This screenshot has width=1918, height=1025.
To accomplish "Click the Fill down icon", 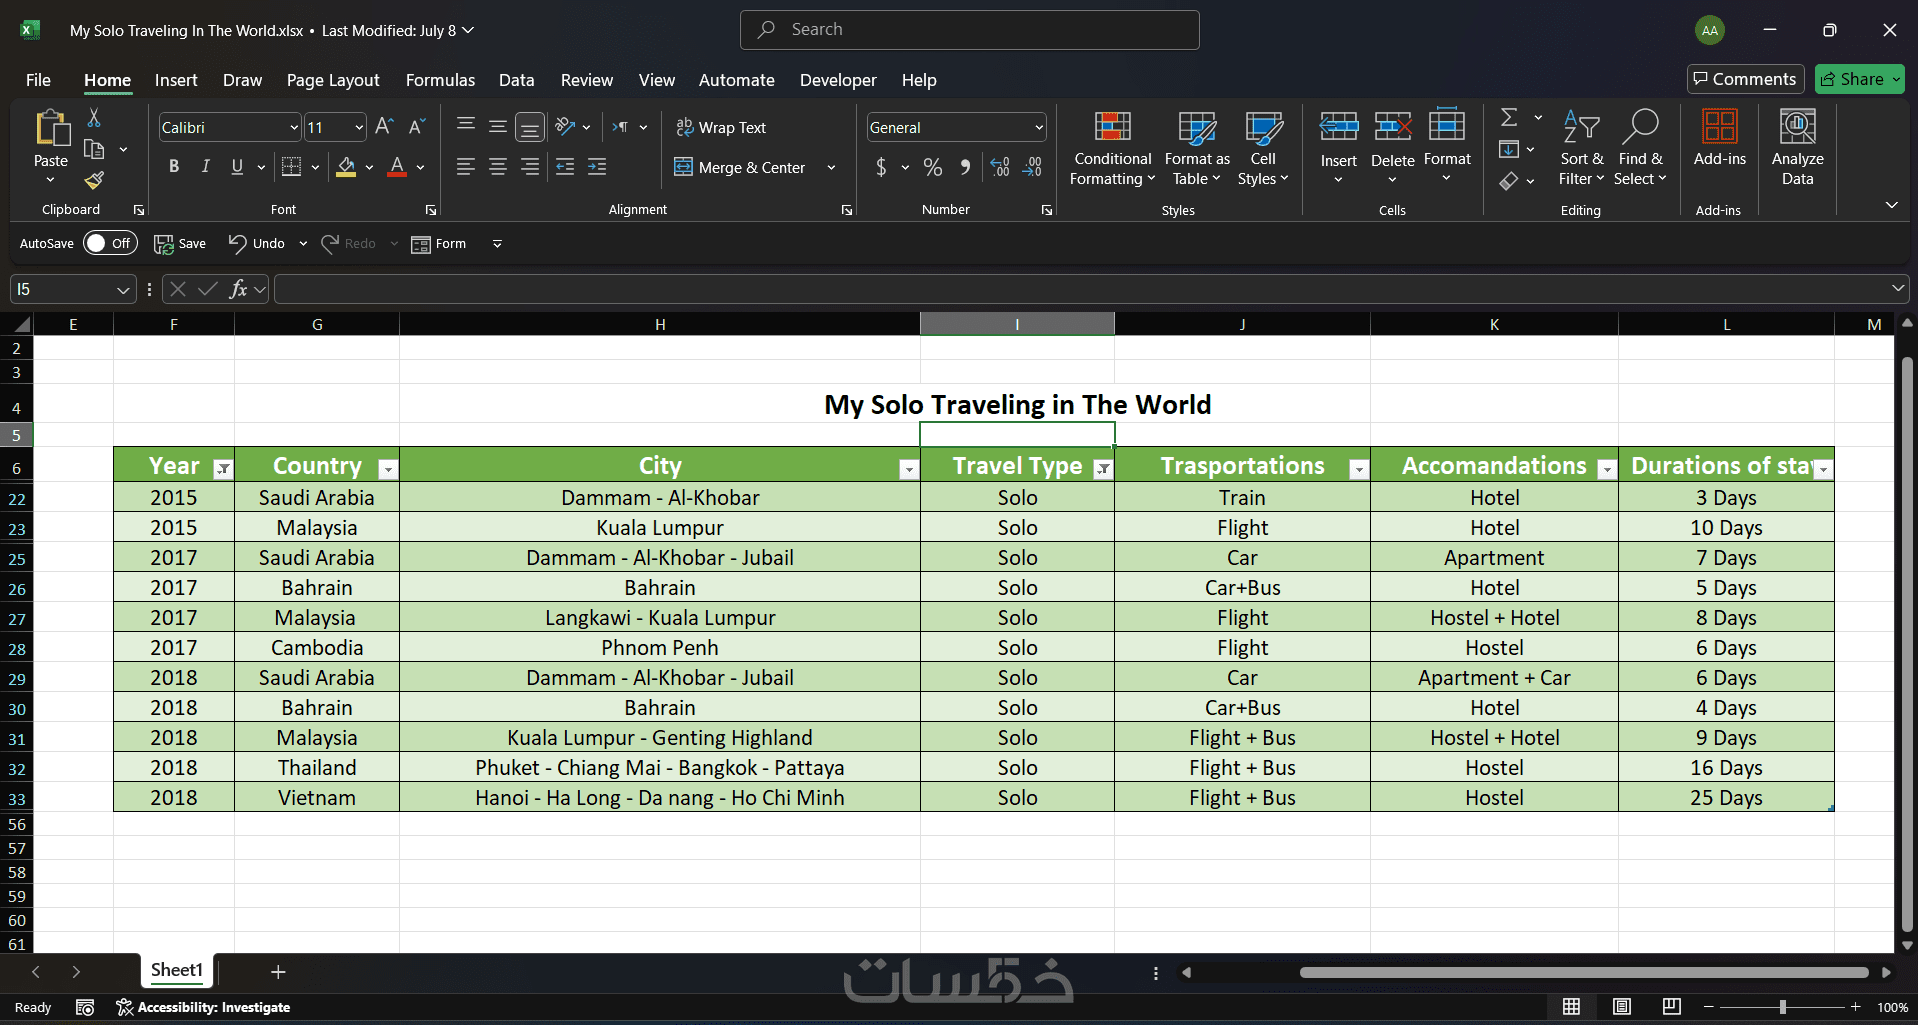I will [1509, 150].
